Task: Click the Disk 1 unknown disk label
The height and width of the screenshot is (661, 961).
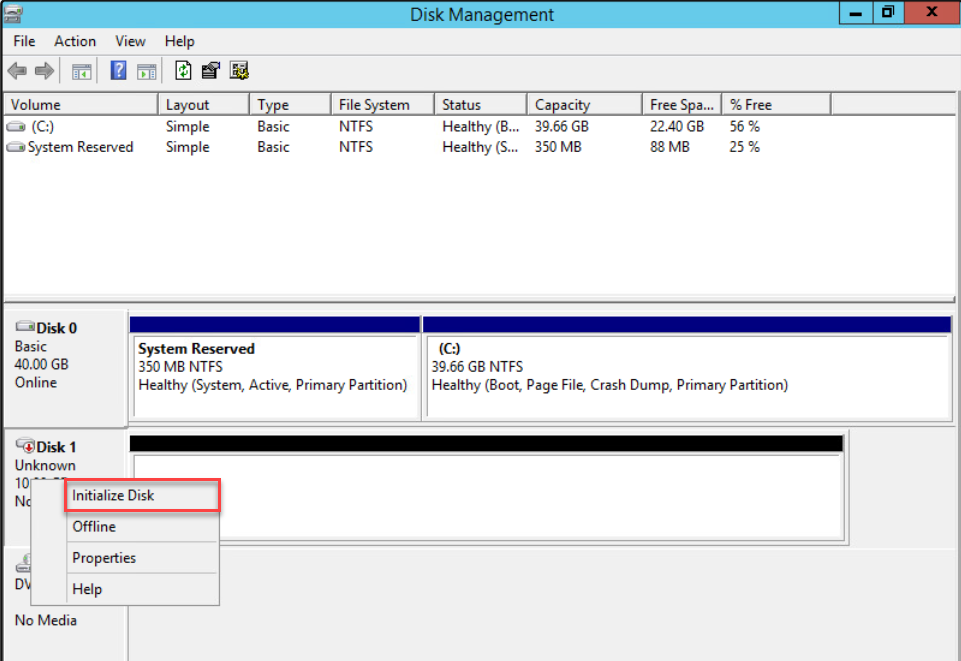Action: pyautogui.click(x=55, y=446)
